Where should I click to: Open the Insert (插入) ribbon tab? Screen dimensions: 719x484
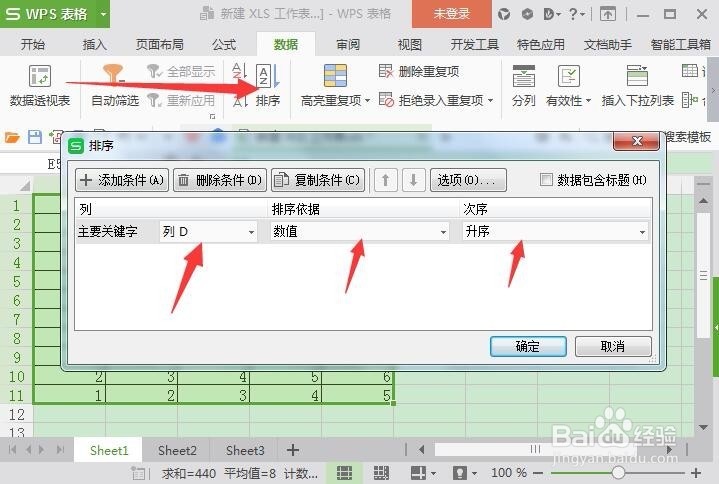(x=94, y=44)
